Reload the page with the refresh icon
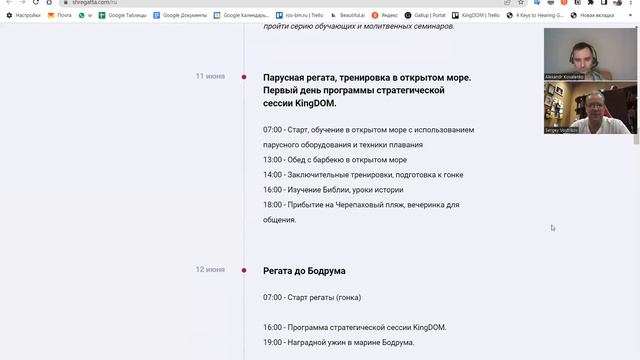The height and width of the screenshot is (360, 640). (x=36, y=2)
